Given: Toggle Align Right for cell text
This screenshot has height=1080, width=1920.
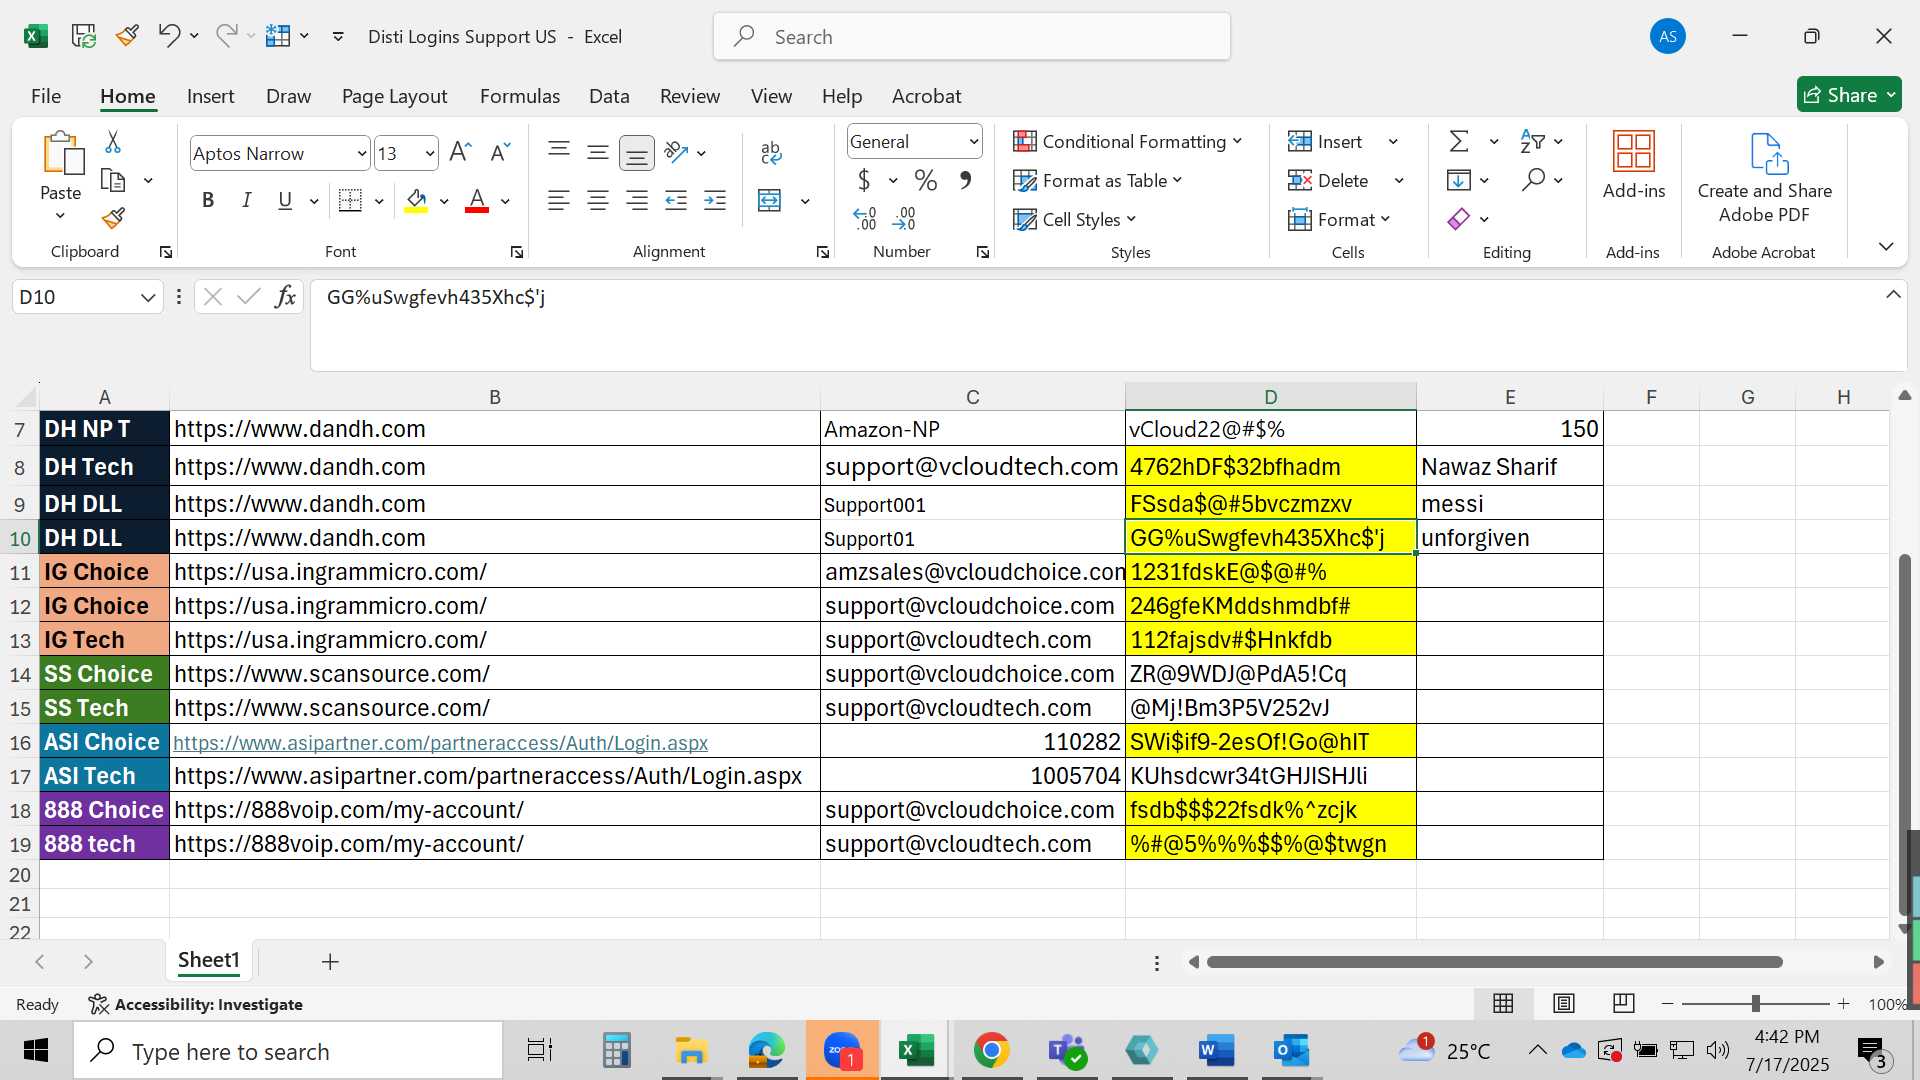Looking at the screenshot, I should tap(637, 201).
